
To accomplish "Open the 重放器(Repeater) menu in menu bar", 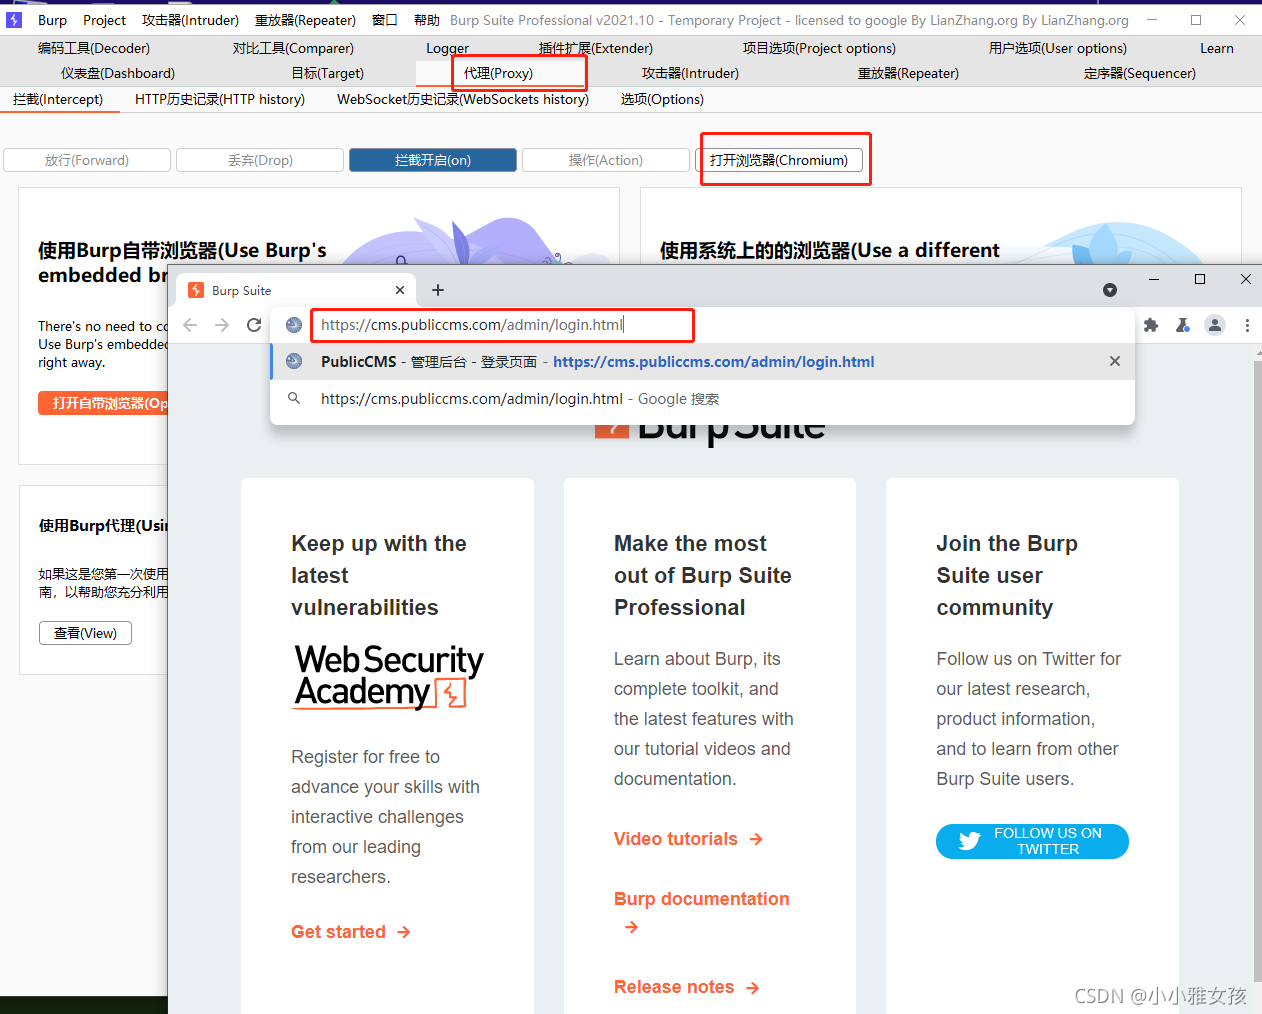I will coord(305,20).
